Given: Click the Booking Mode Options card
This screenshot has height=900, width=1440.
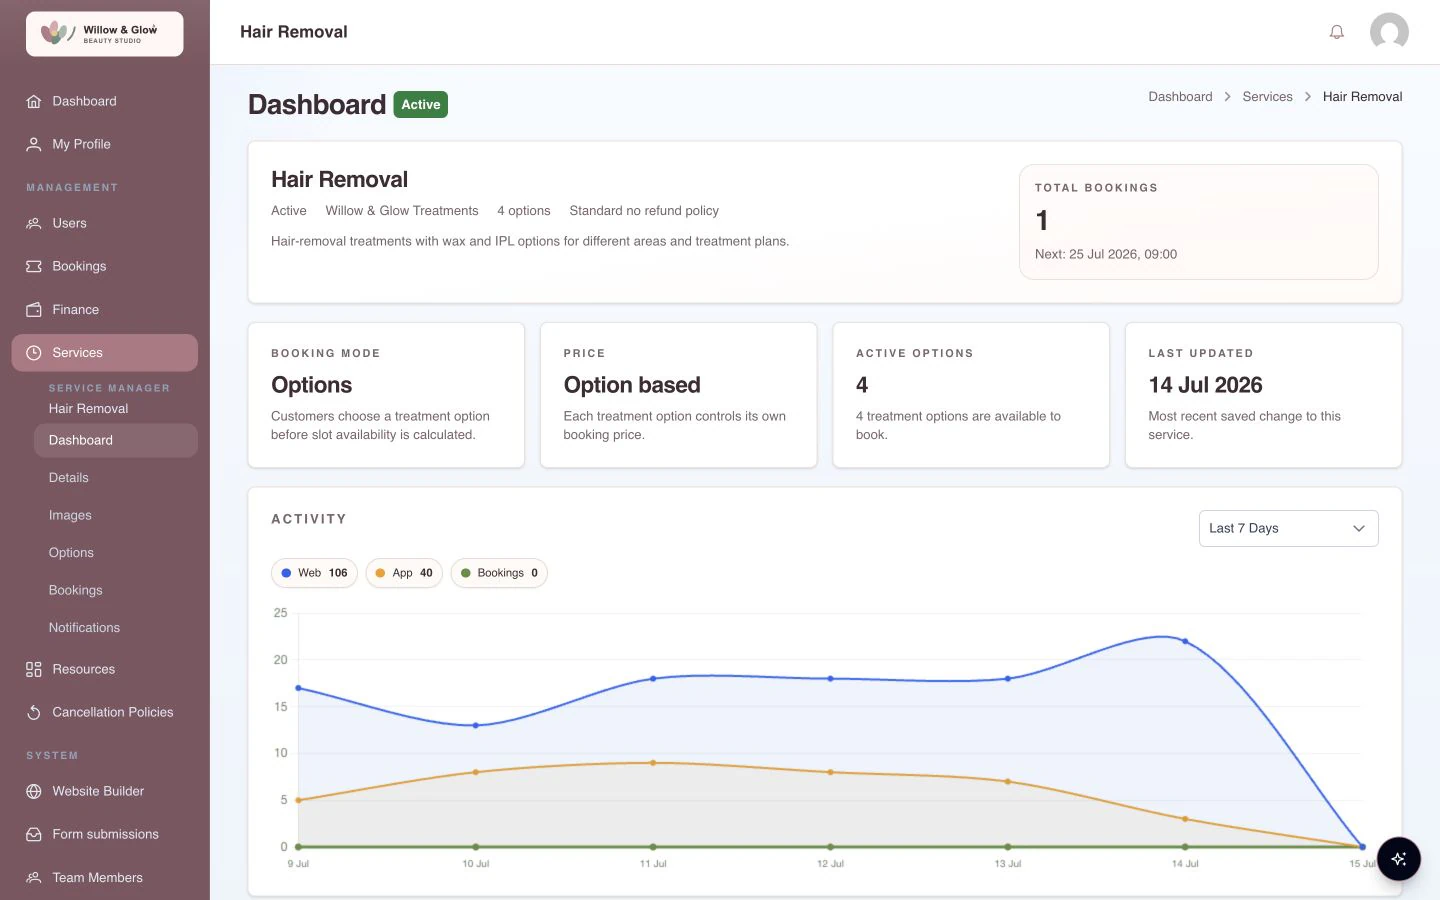Looking at the screenshot, I should (x=386, y=395).
